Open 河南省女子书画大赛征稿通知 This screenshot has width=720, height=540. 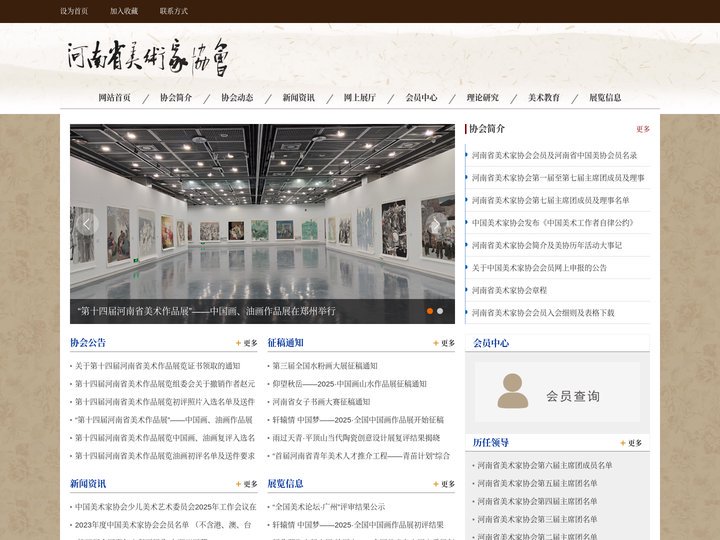321,402
